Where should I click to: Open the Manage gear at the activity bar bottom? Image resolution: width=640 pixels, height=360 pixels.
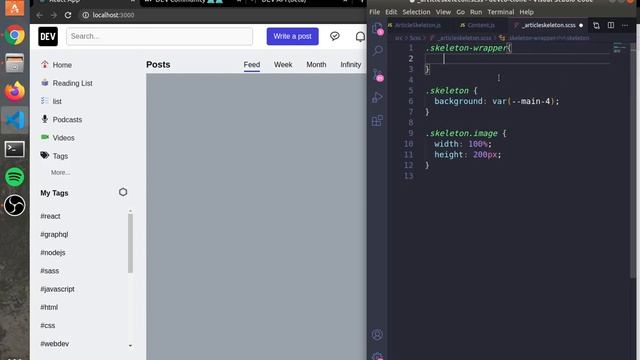377,356
